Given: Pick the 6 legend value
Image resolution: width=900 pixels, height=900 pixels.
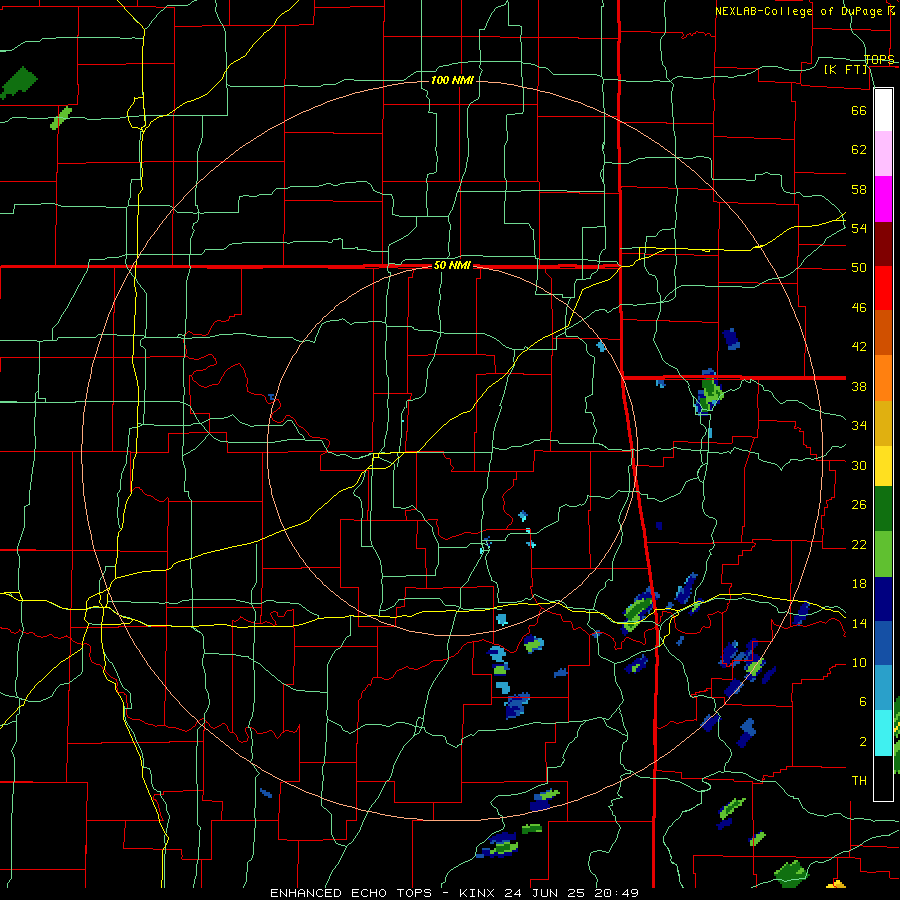Looking at the screenshot, I should (x=862, y=702).
